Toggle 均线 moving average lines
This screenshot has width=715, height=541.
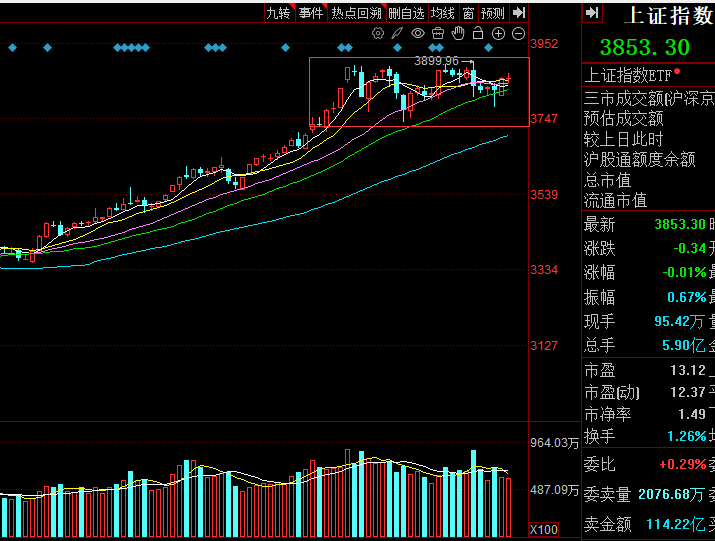coord(443,13)
